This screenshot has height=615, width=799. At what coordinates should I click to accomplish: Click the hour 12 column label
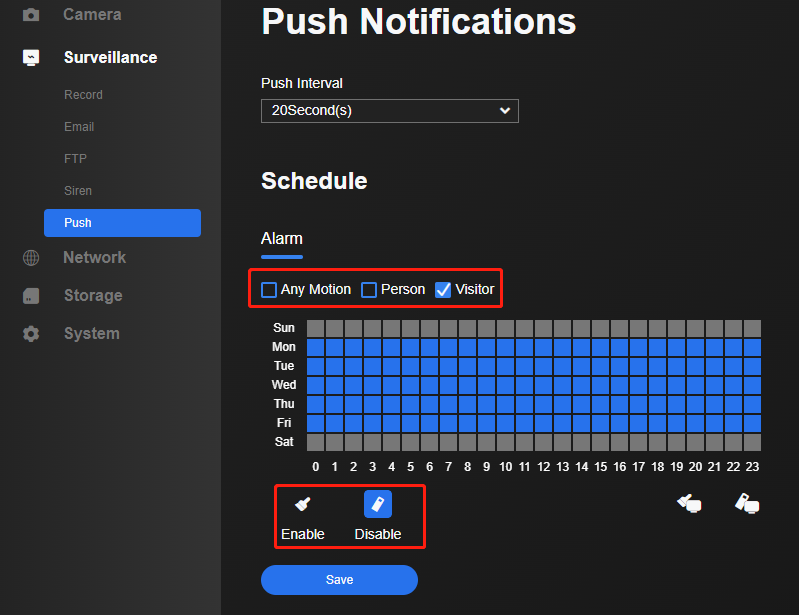point(543,467)
